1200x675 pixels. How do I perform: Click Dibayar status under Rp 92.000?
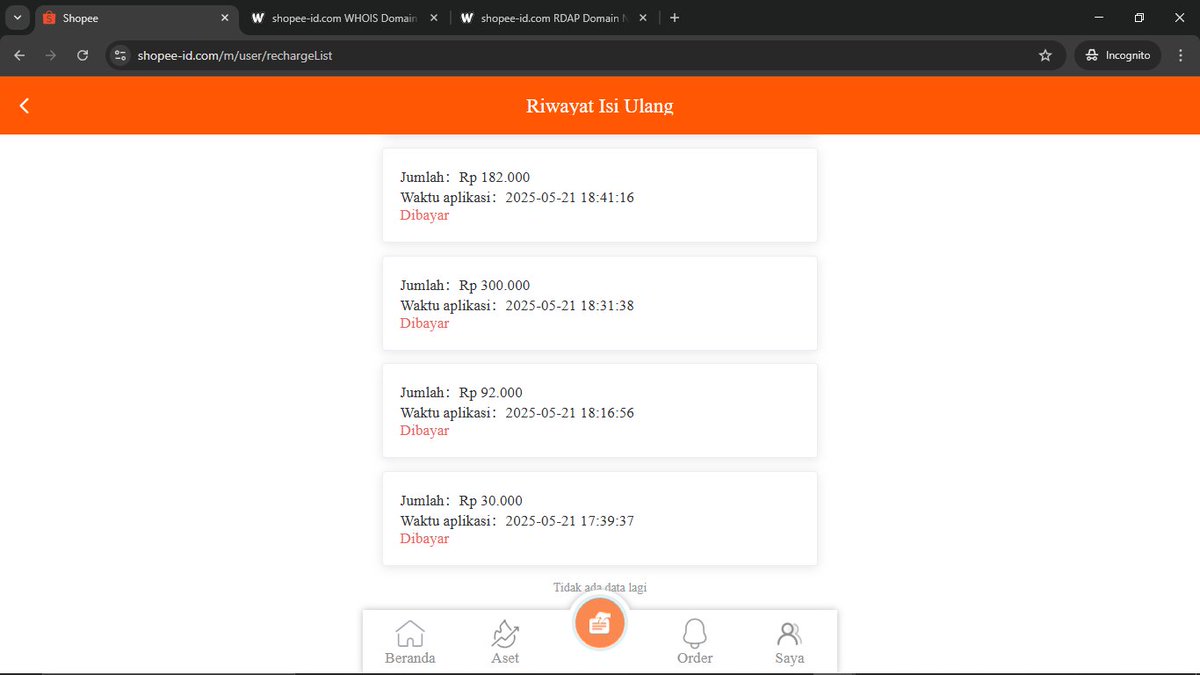point(425,430)
